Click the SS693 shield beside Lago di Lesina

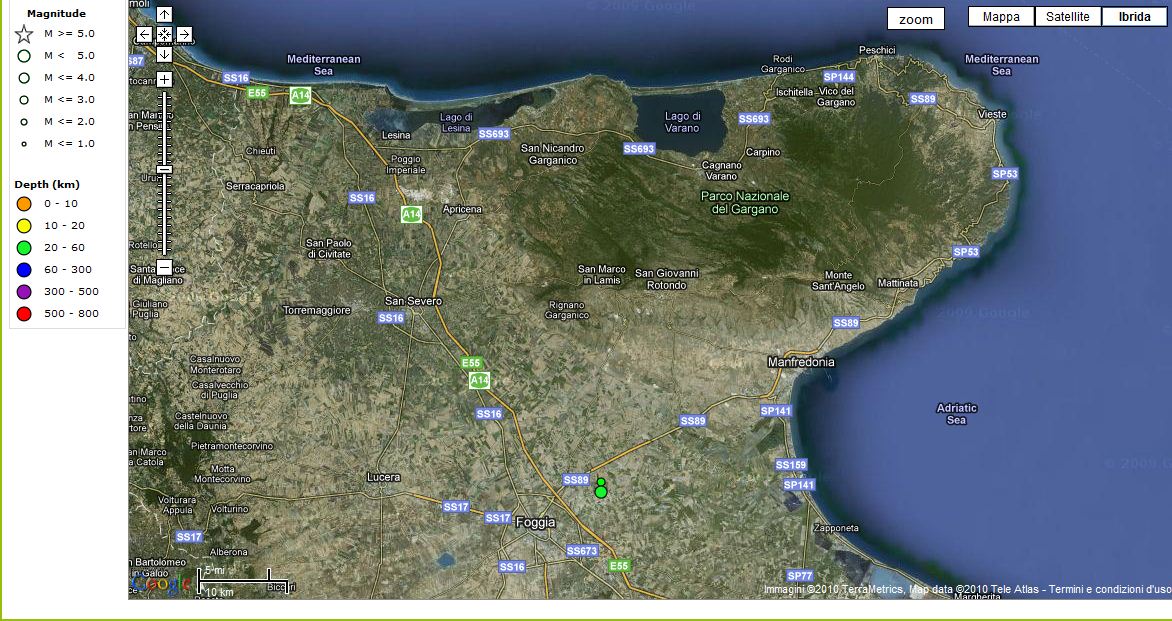pyautogui.click(x=493, y=134)
